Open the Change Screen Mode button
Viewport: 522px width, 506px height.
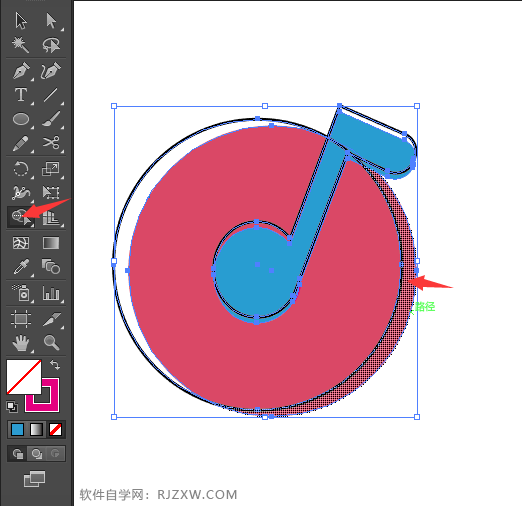point(34,479)
